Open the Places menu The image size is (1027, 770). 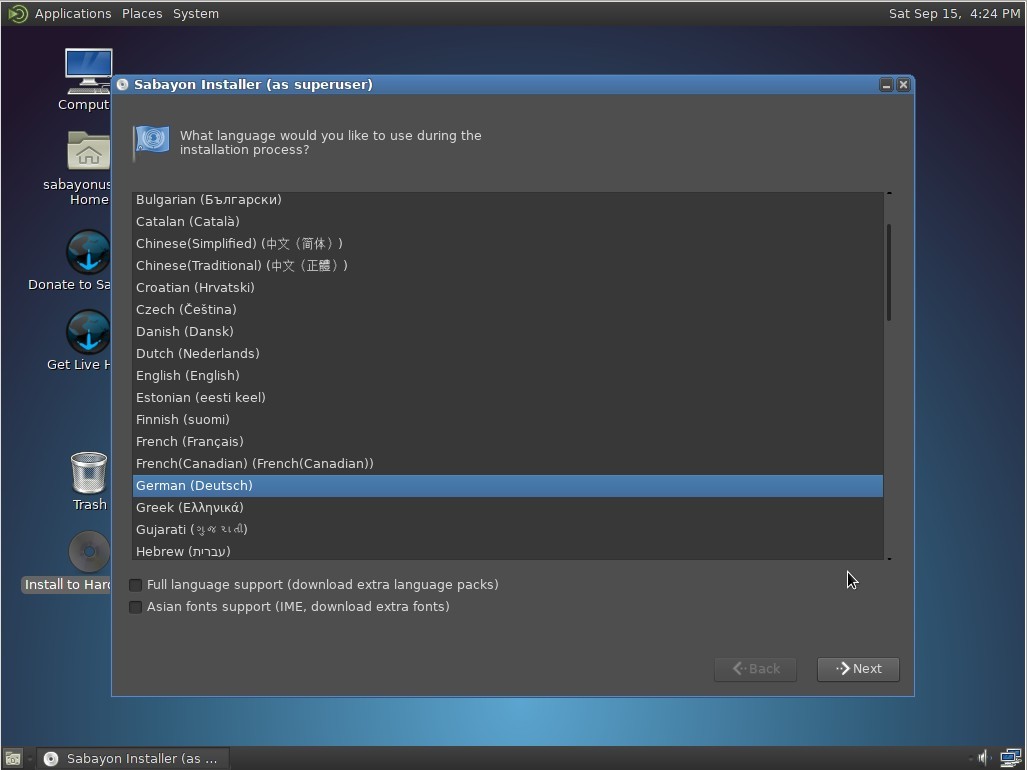click(x=142, y=14)
